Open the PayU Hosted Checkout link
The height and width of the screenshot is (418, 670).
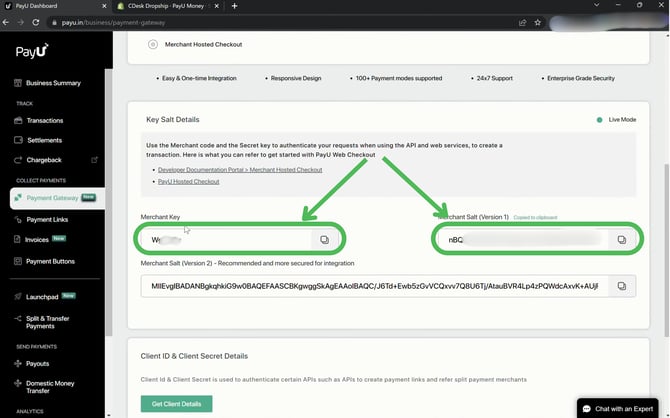click(188, 182)
